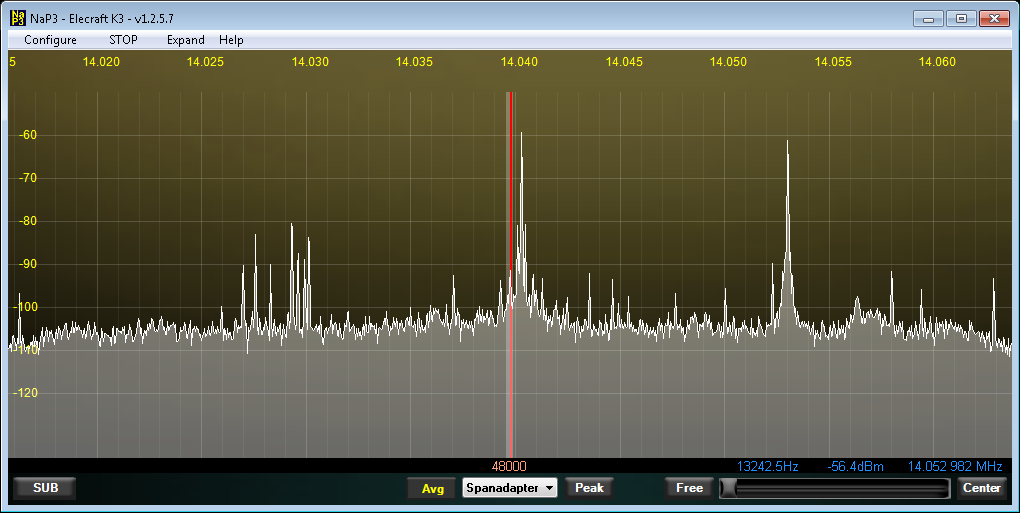Open the Configure menu
This screenshot has width=1020, height=513.
click(x=50, y=40)
